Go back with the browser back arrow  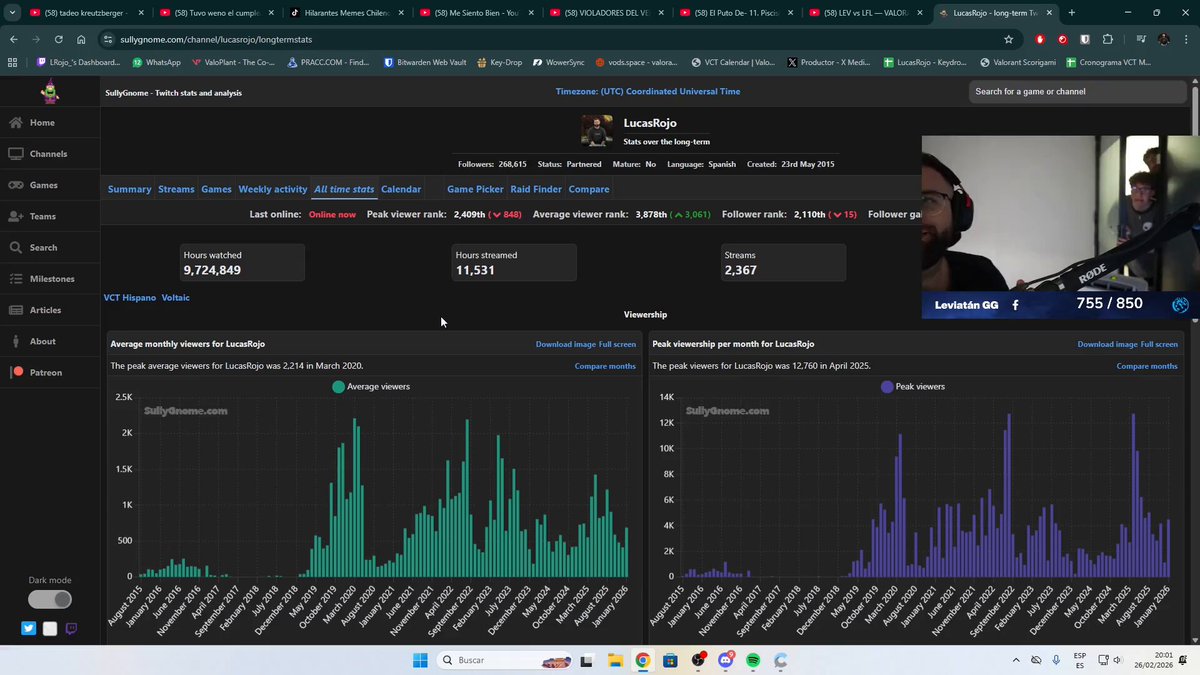point(14,39)
